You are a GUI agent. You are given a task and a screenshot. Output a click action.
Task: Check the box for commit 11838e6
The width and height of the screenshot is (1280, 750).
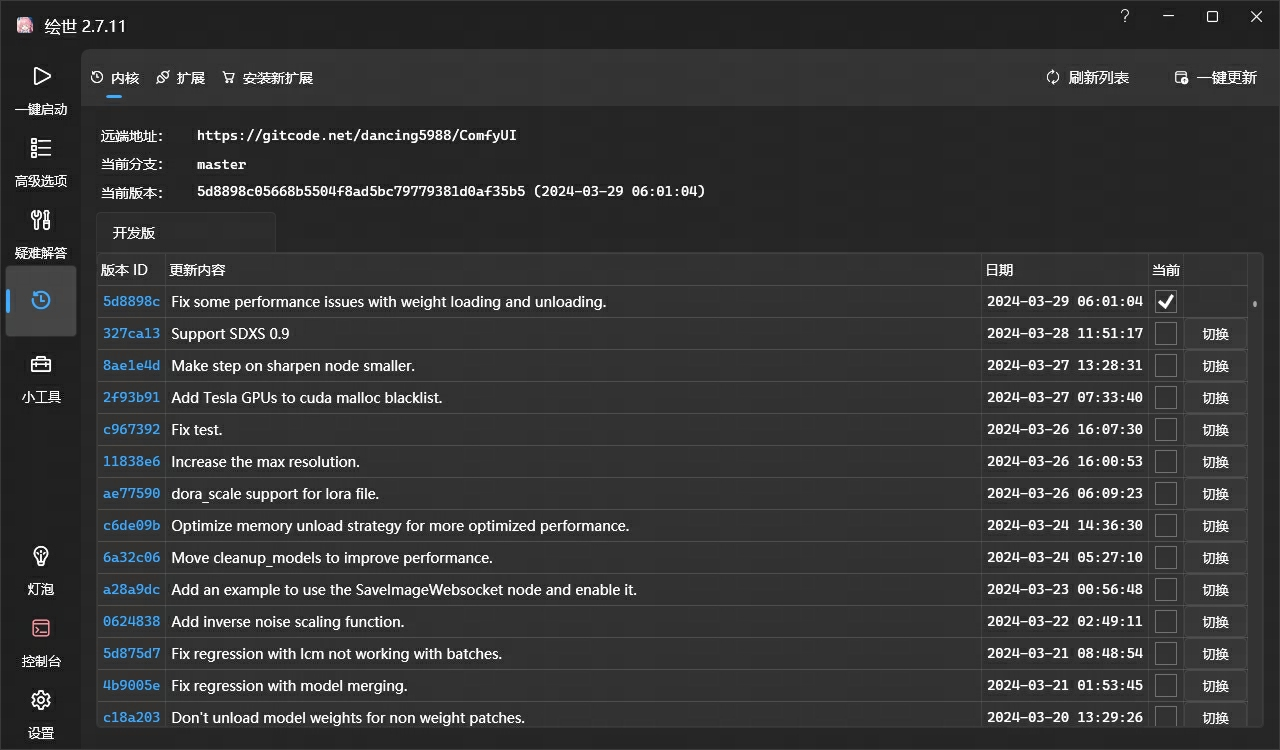coord(1166,461)
